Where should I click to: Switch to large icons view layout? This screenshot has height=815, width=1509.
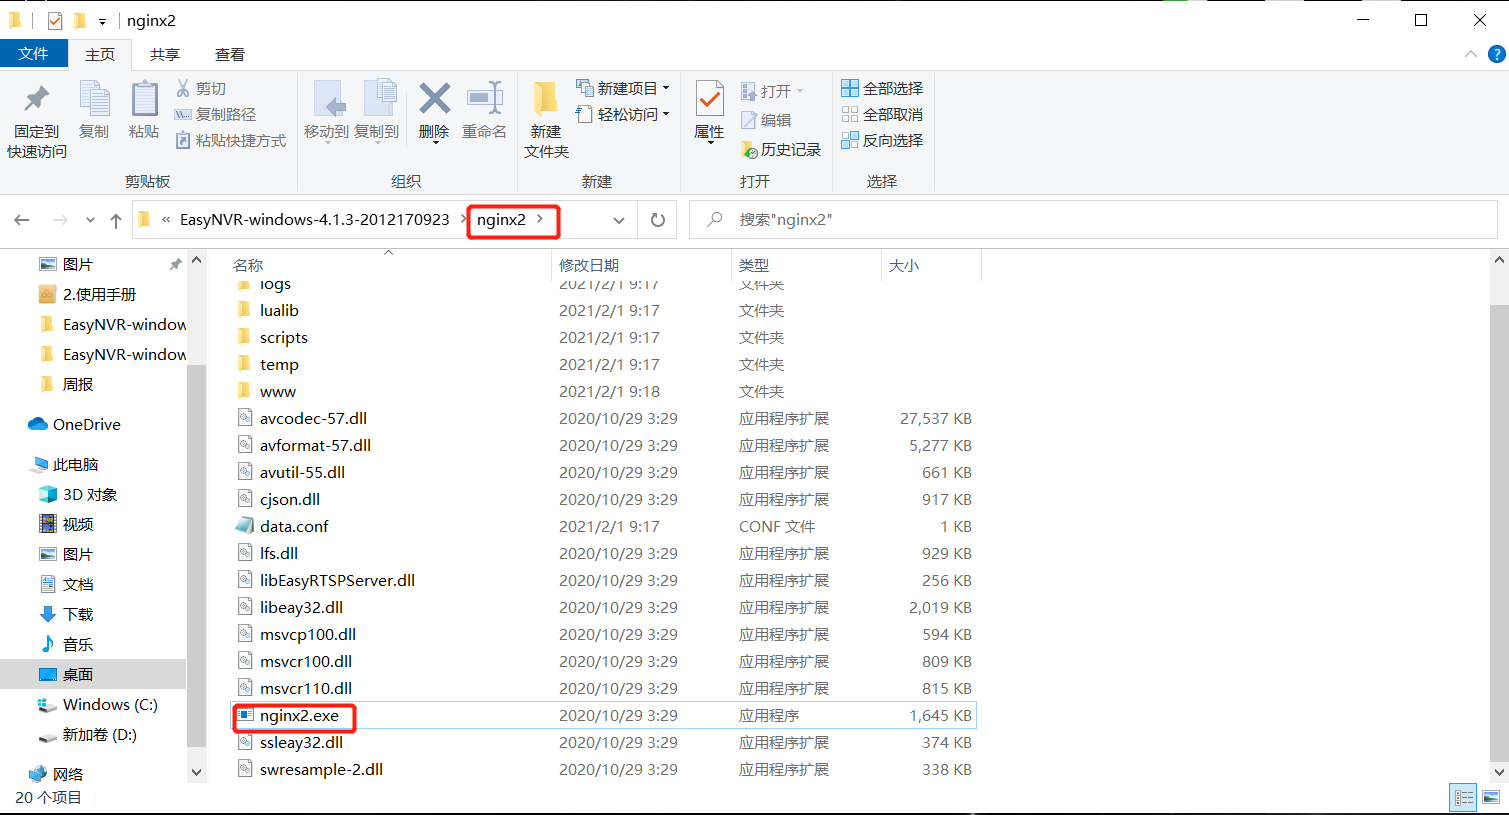[1490, 797]
